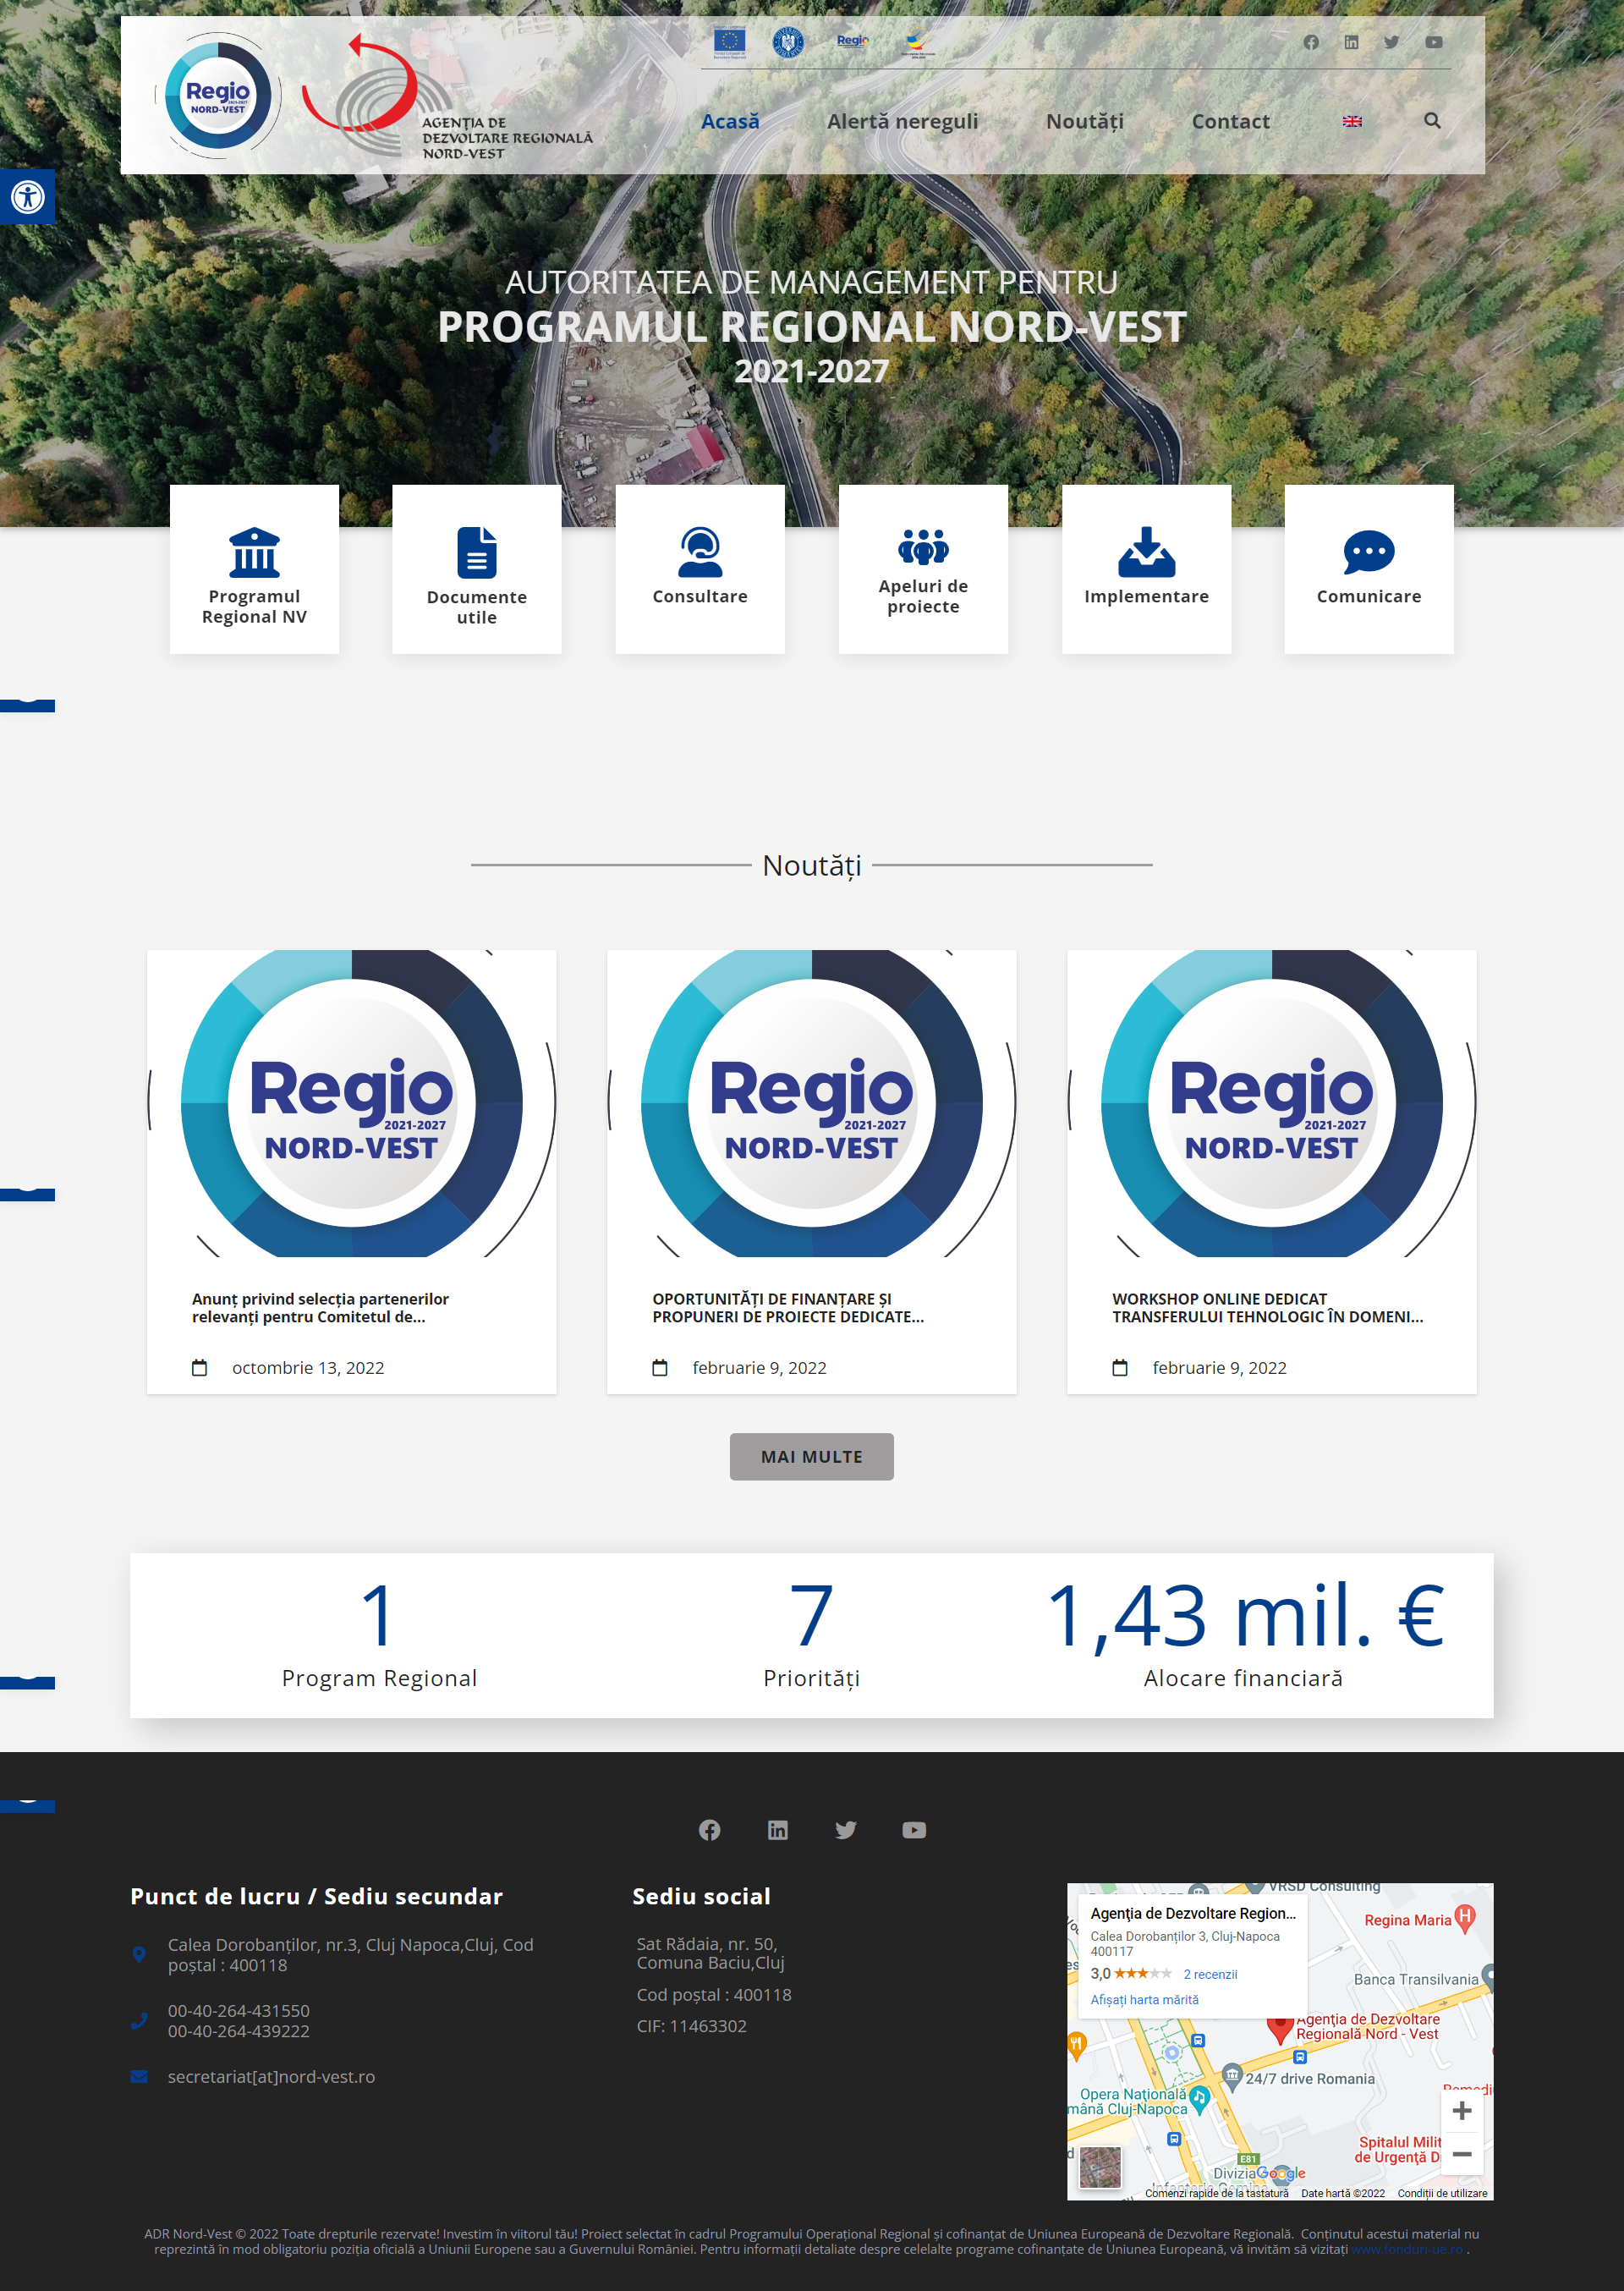Open the Consultare tile
Screen dimensions: 1624x2291
[700, 570]
